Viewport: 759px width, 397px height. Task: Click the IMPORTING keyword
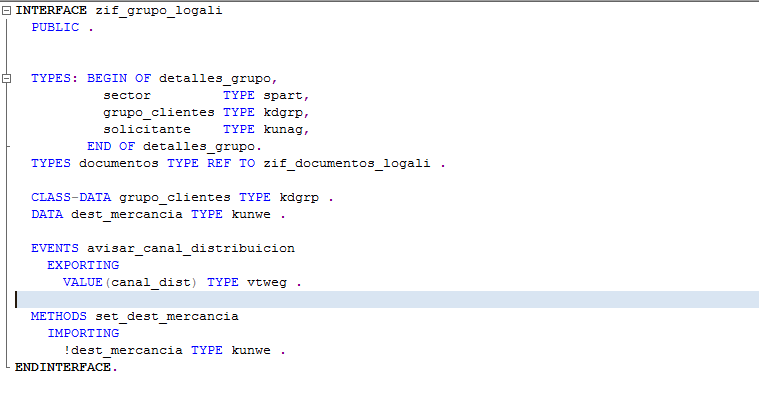83,334
